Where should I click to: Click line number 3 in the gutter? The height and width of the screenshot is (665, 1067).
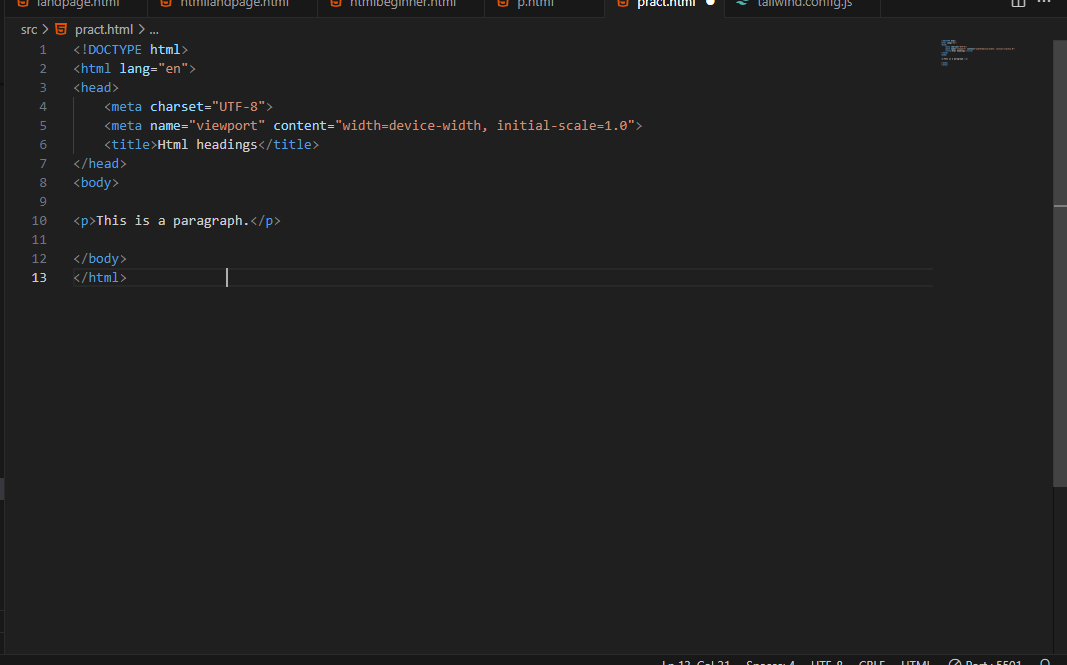coord(43,88)
